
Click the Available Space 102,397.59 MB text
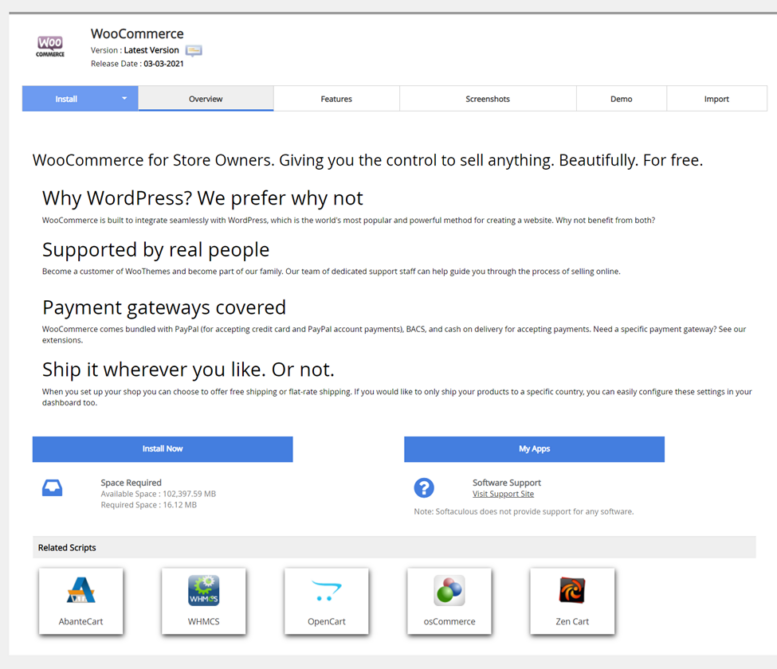158,494
